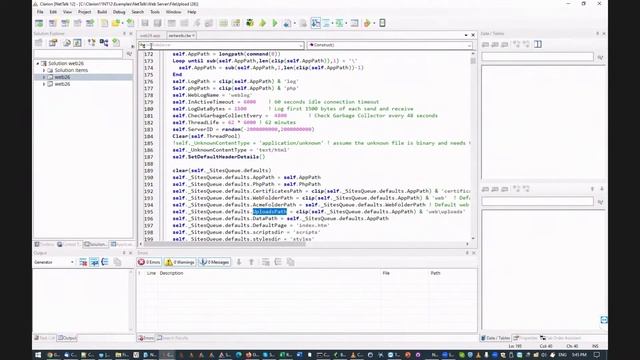The height and width of the screenshot is (360, 640).
Task: Click the taskbar clock
Action: (579, 355)
